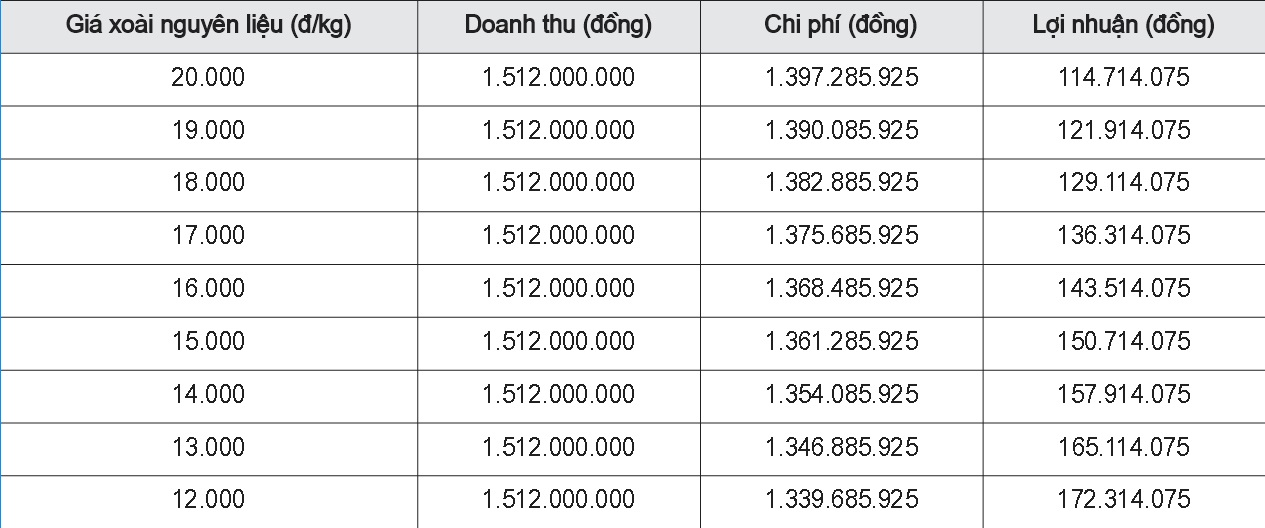Click the cost value 1.368.485.925
This screenshot has width=1265, height=528.
pyautogui.click(x=841, y=290)
